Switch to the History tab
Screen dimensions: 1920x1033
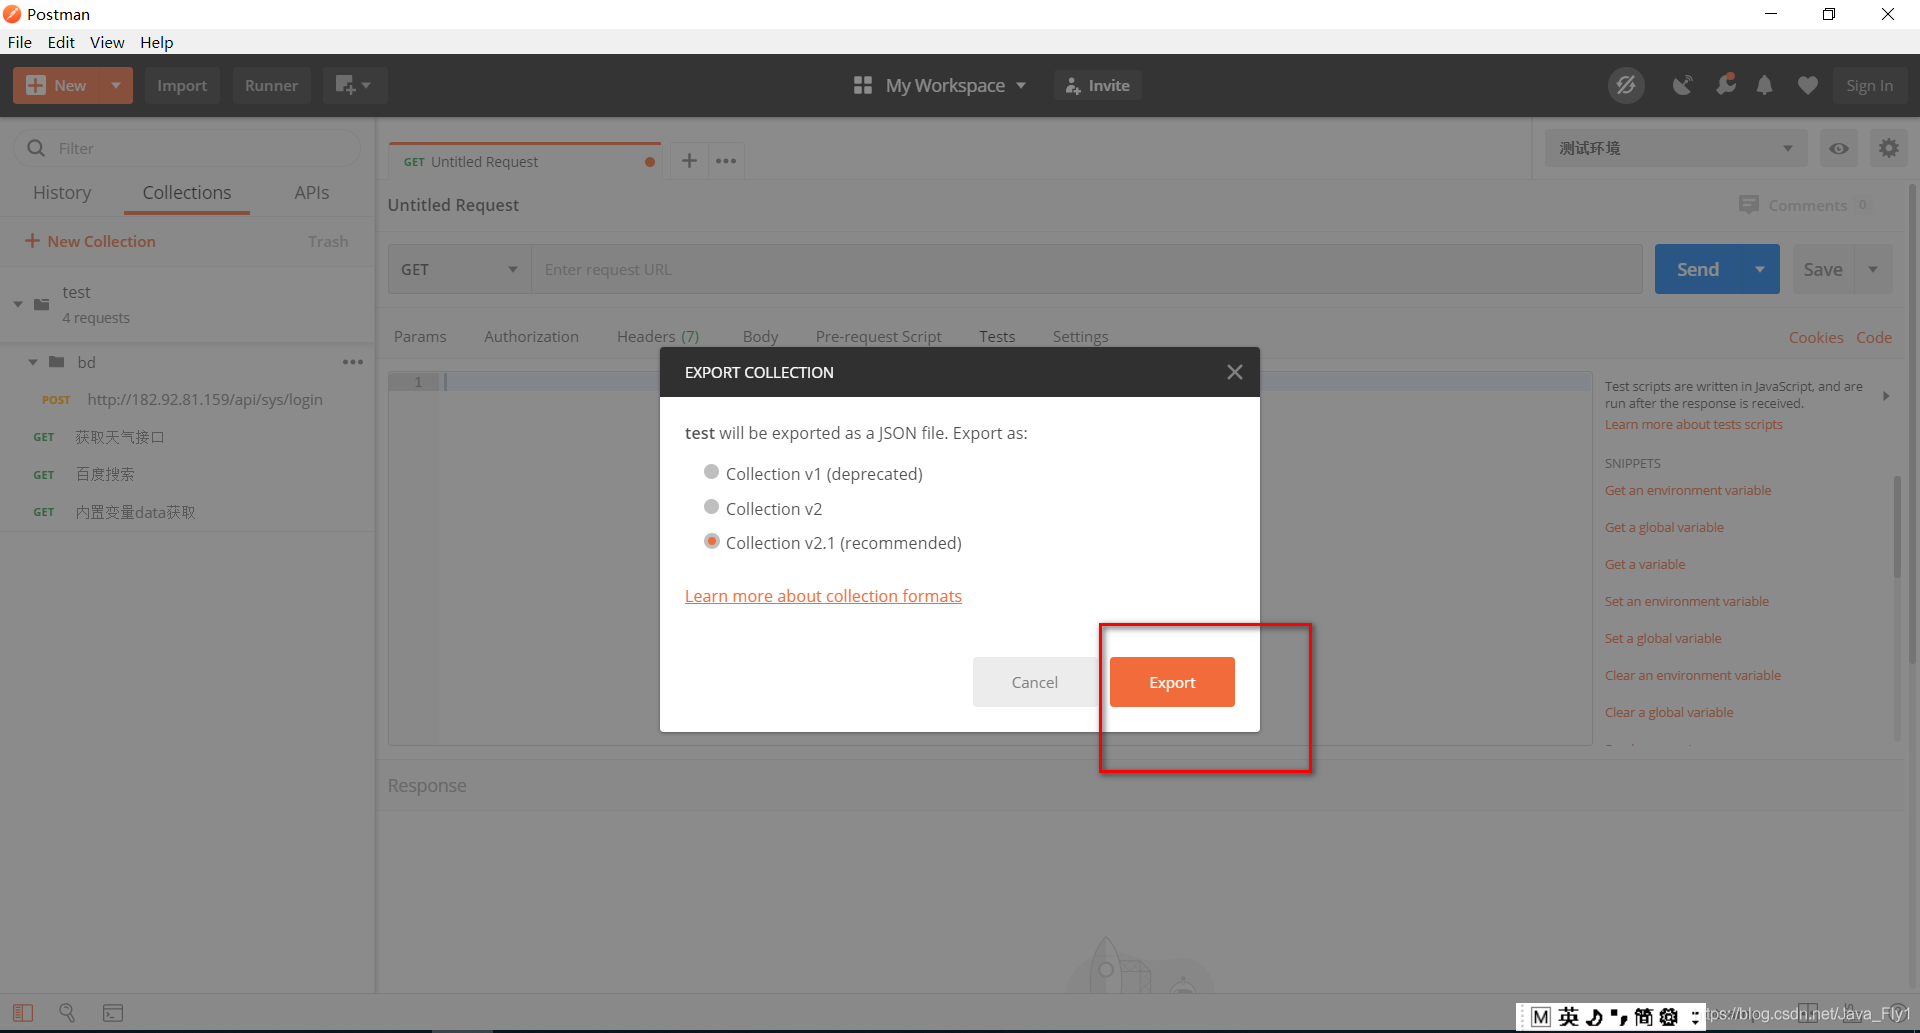tap(62, 192)
